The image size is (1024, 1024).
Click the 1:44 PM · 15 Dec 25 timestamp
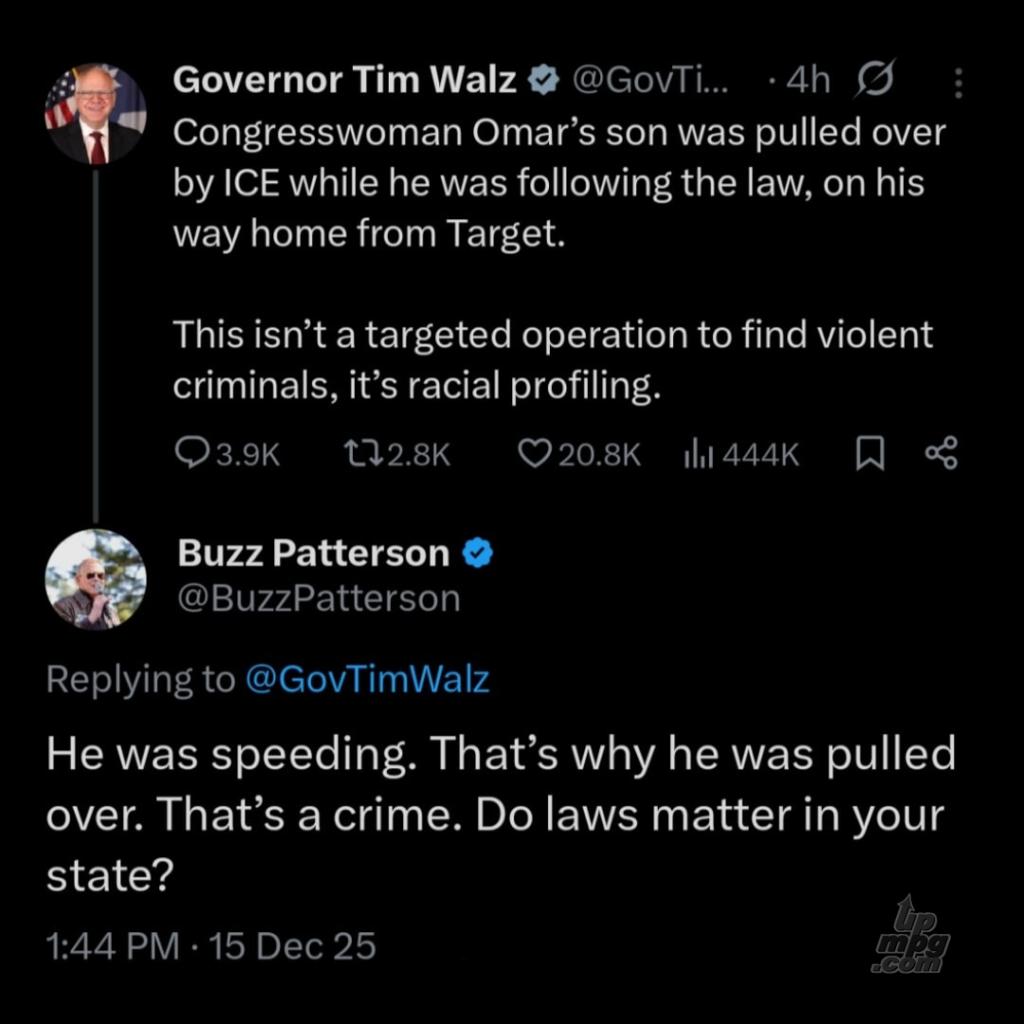click(211, 944)
